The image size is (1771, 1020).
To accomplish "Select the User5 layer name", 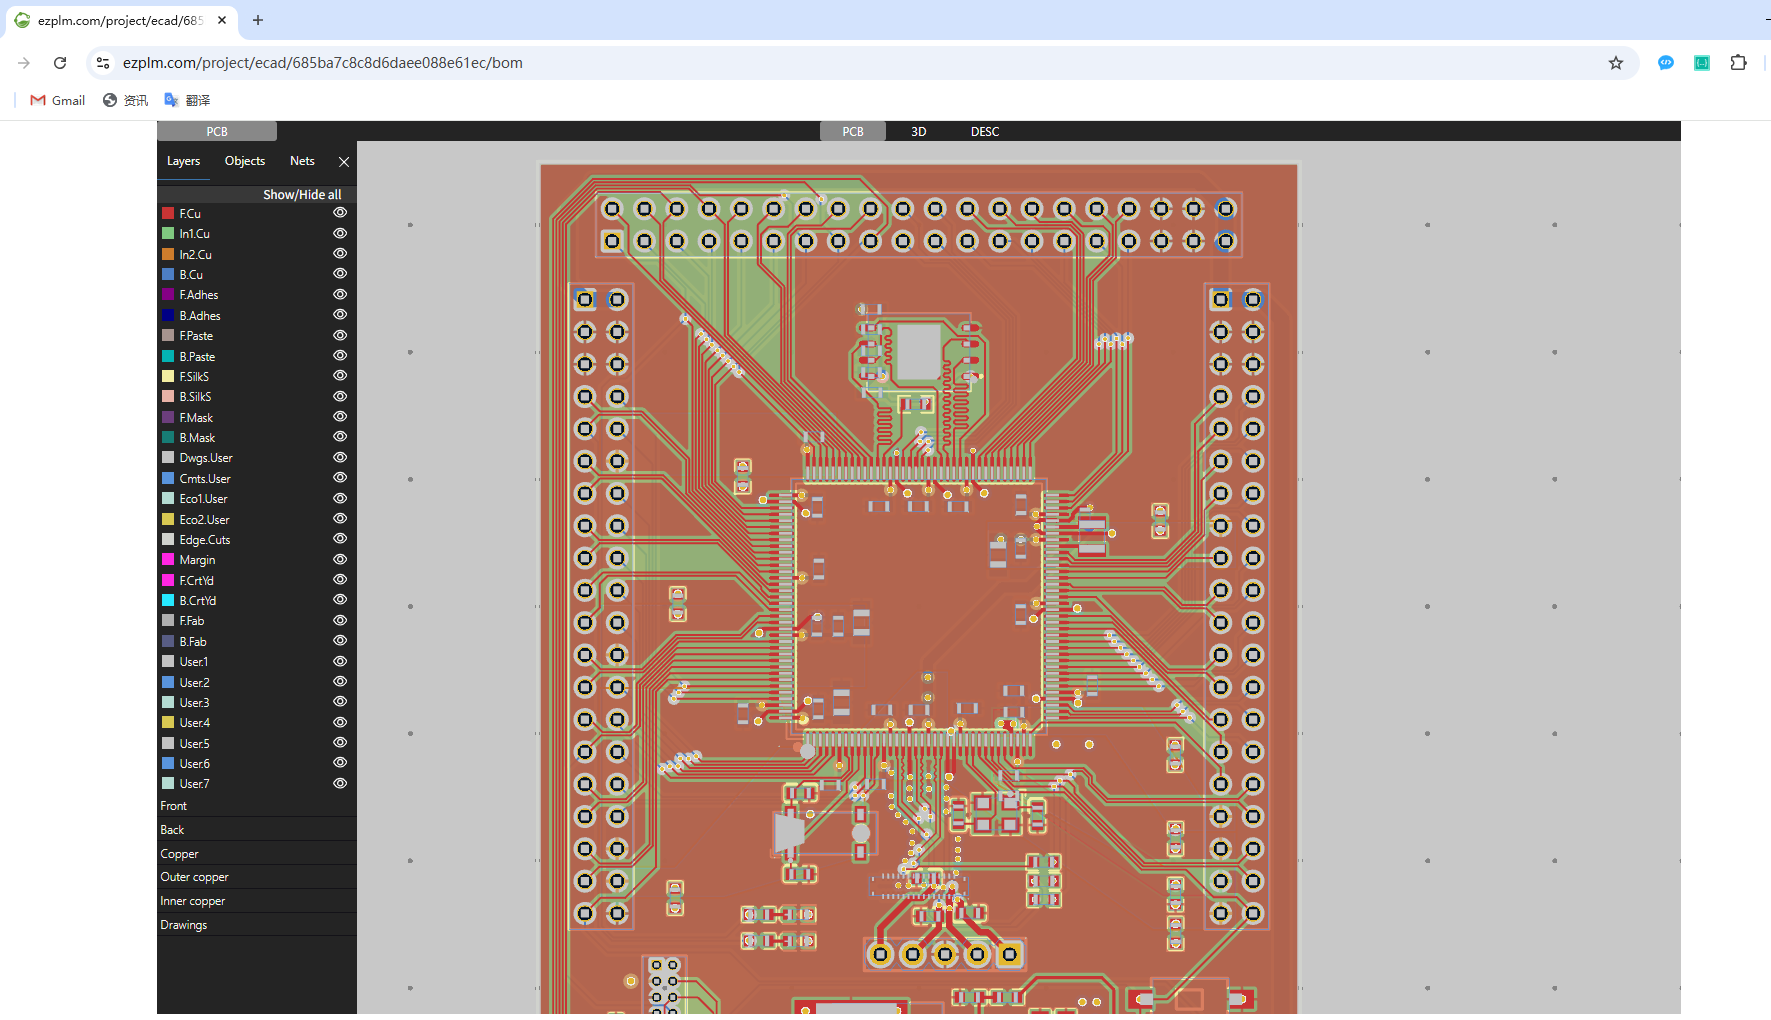I will 195,743.
